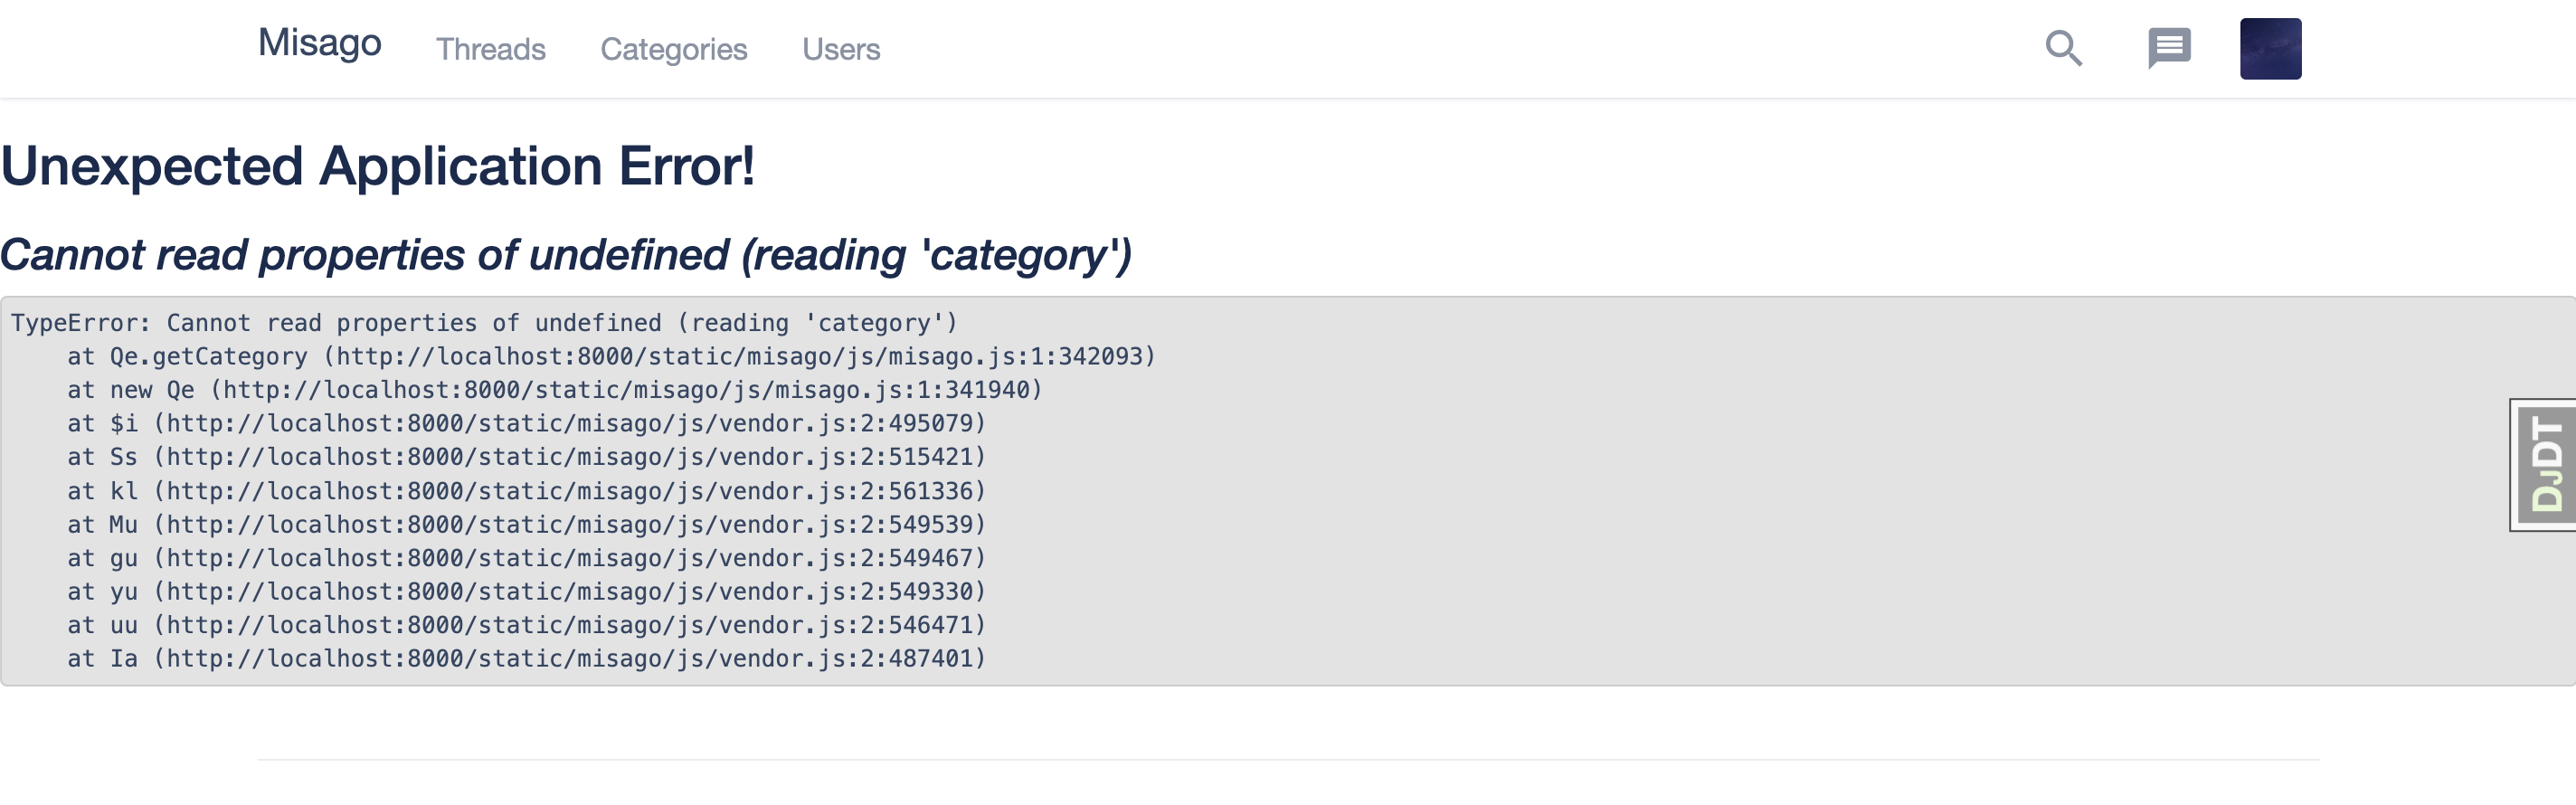Click the Qe.getCategory stack trace line
This screenshot has width=2576, height=805.
pyautogui.click(x=610, y=357)
